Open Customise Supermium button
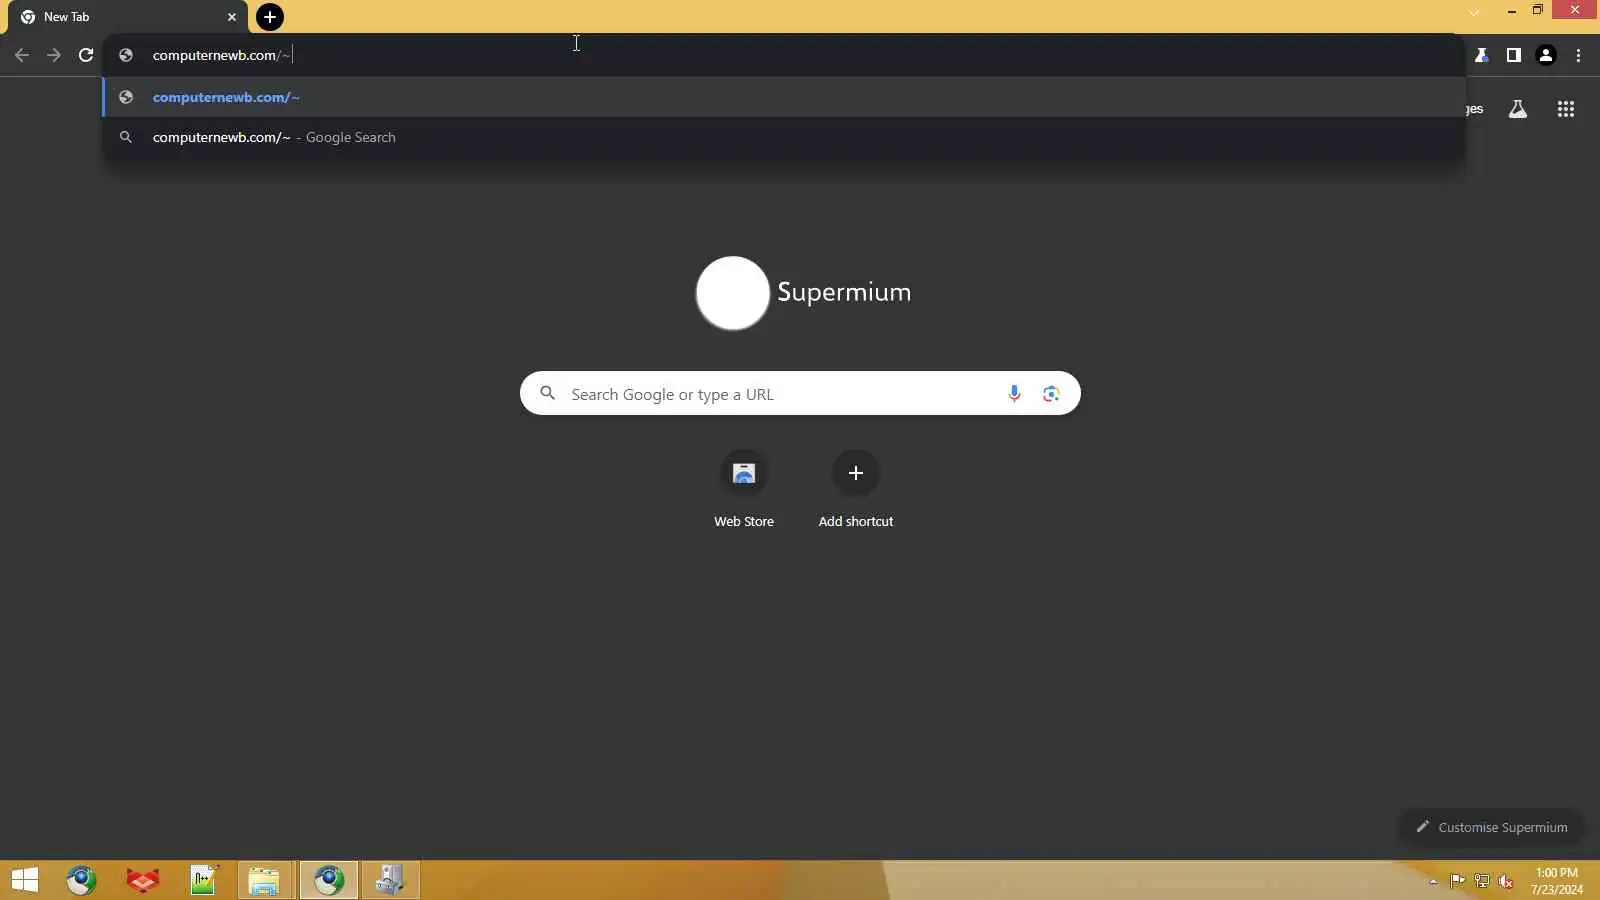Image resolution: width=1600 pixels, height=900 pixels. point(1491,827)
